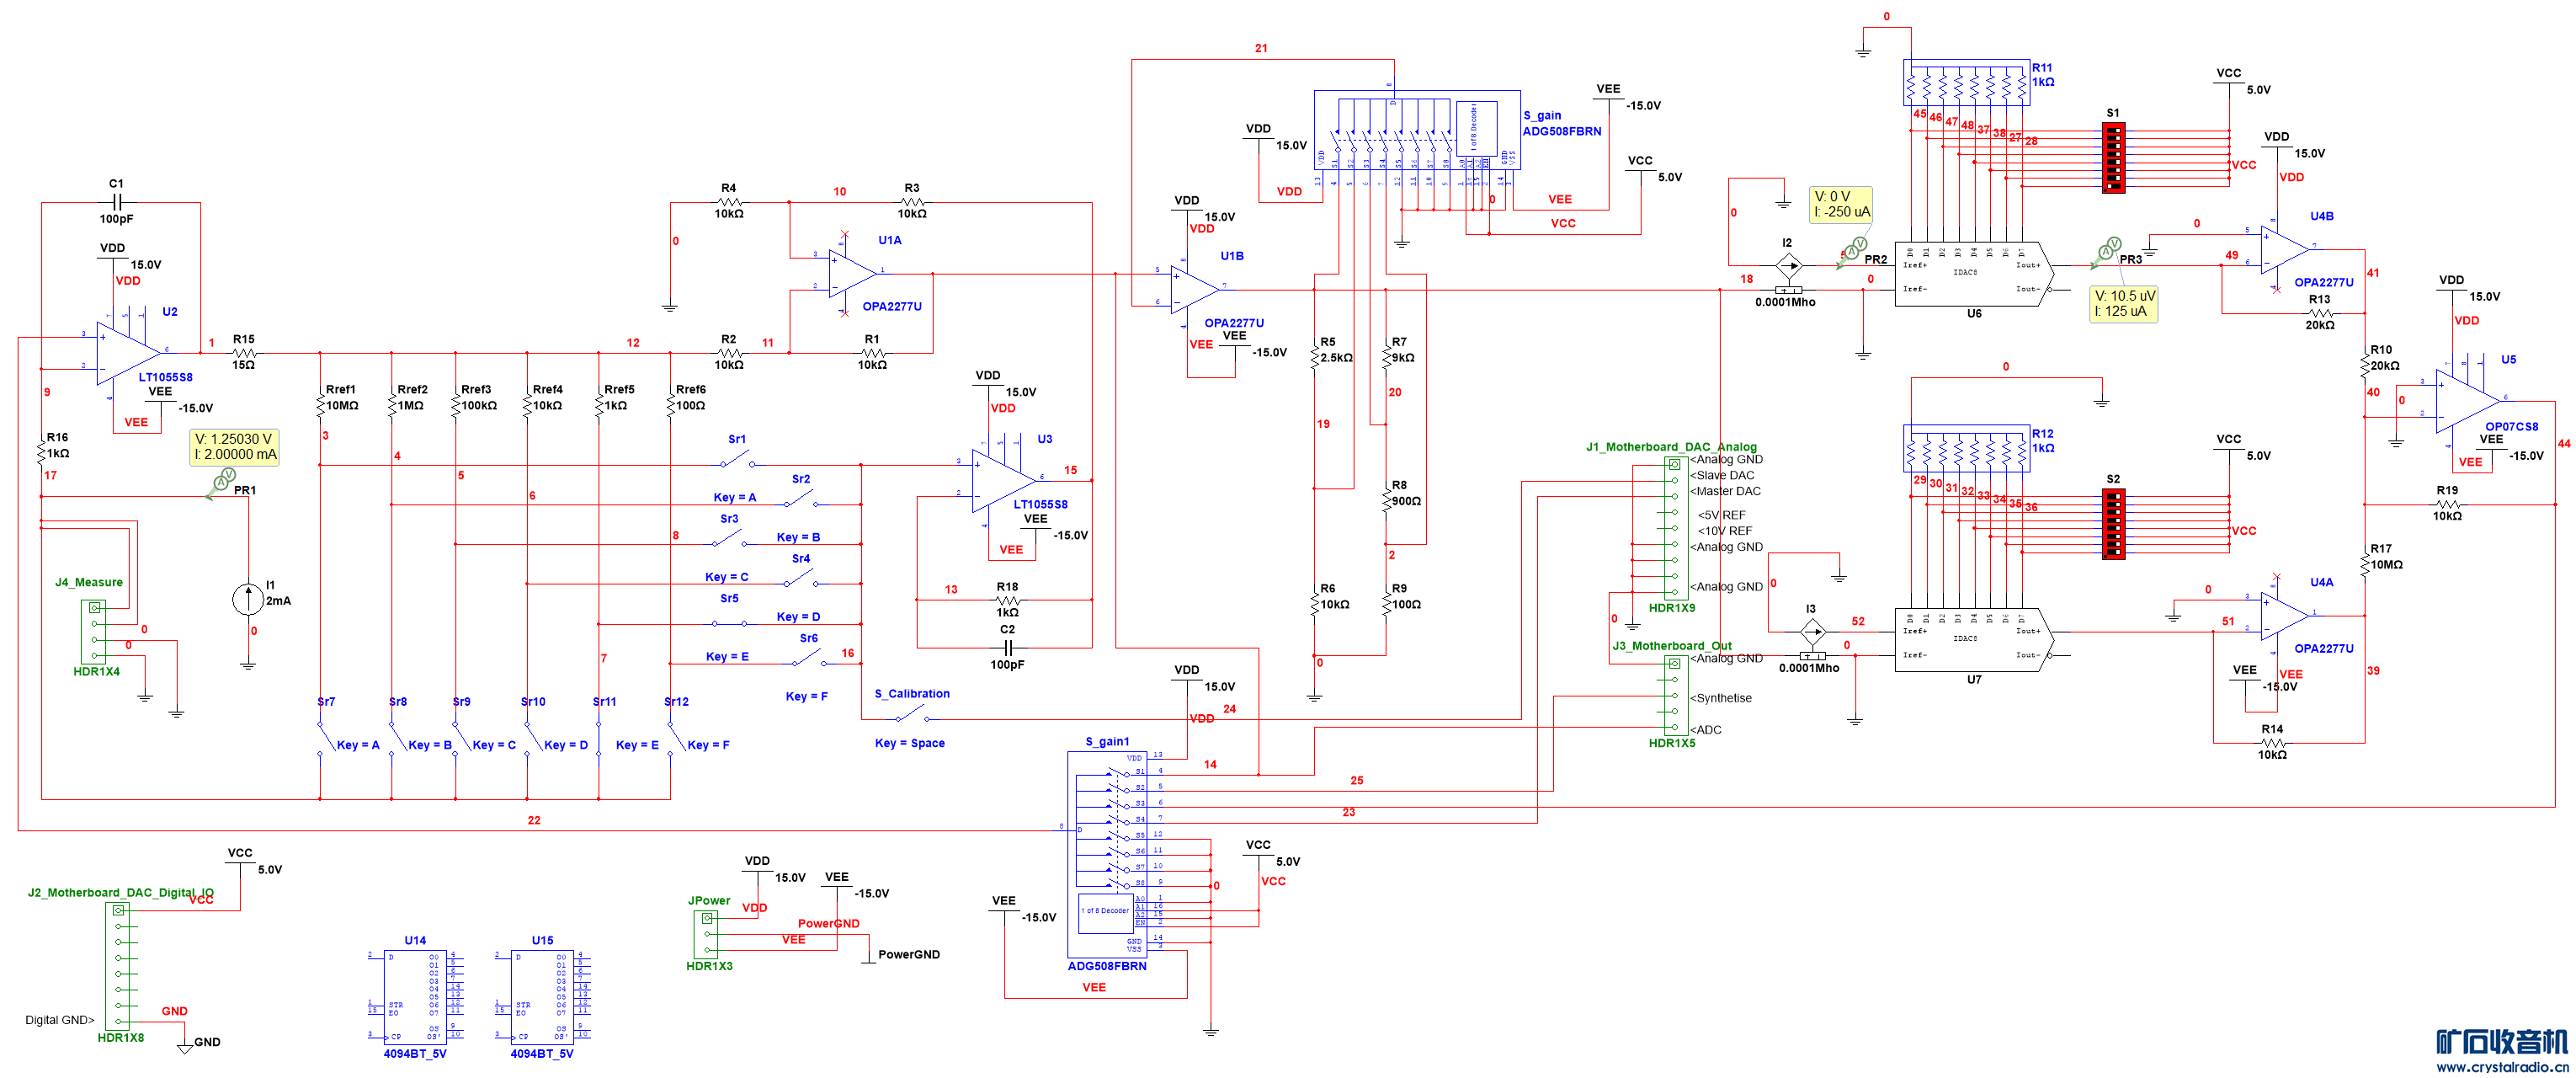Click the 'J1_Motherboard_DAC_Analog' label
The width and height of the screenshot is (2576, 1078).
(1671, 446)
